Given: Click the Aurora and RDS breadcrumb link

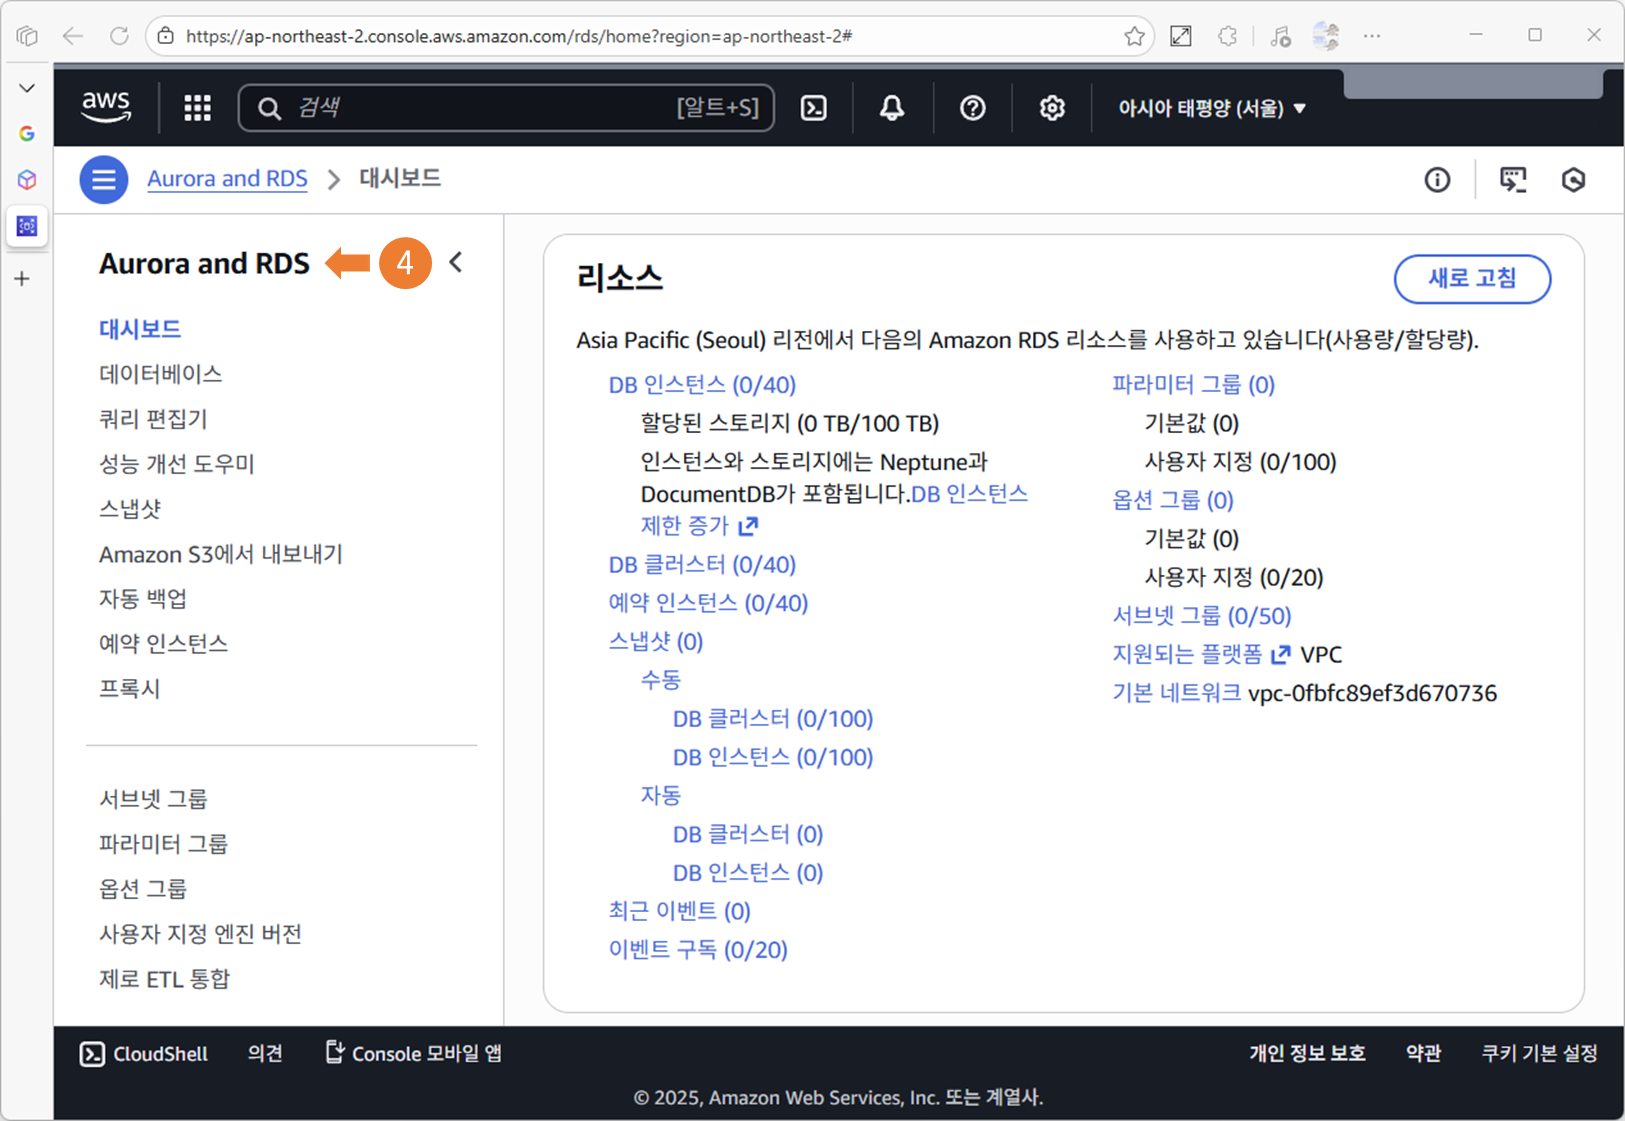Looking at the screenshot, I should pyautogui.click(x=227, y=179).
